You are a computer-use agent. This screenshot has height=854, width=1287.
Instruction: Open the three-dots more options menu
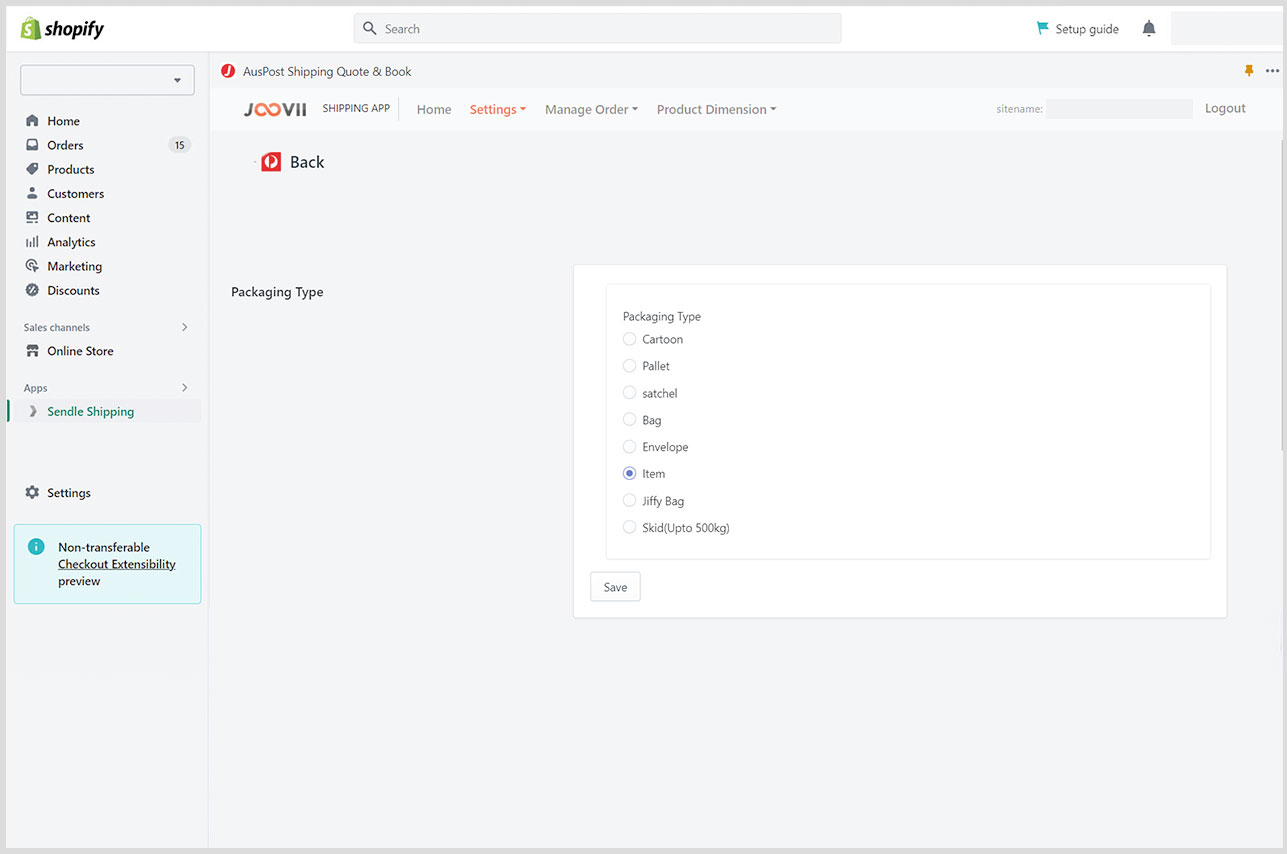[x=1272, y=71]
